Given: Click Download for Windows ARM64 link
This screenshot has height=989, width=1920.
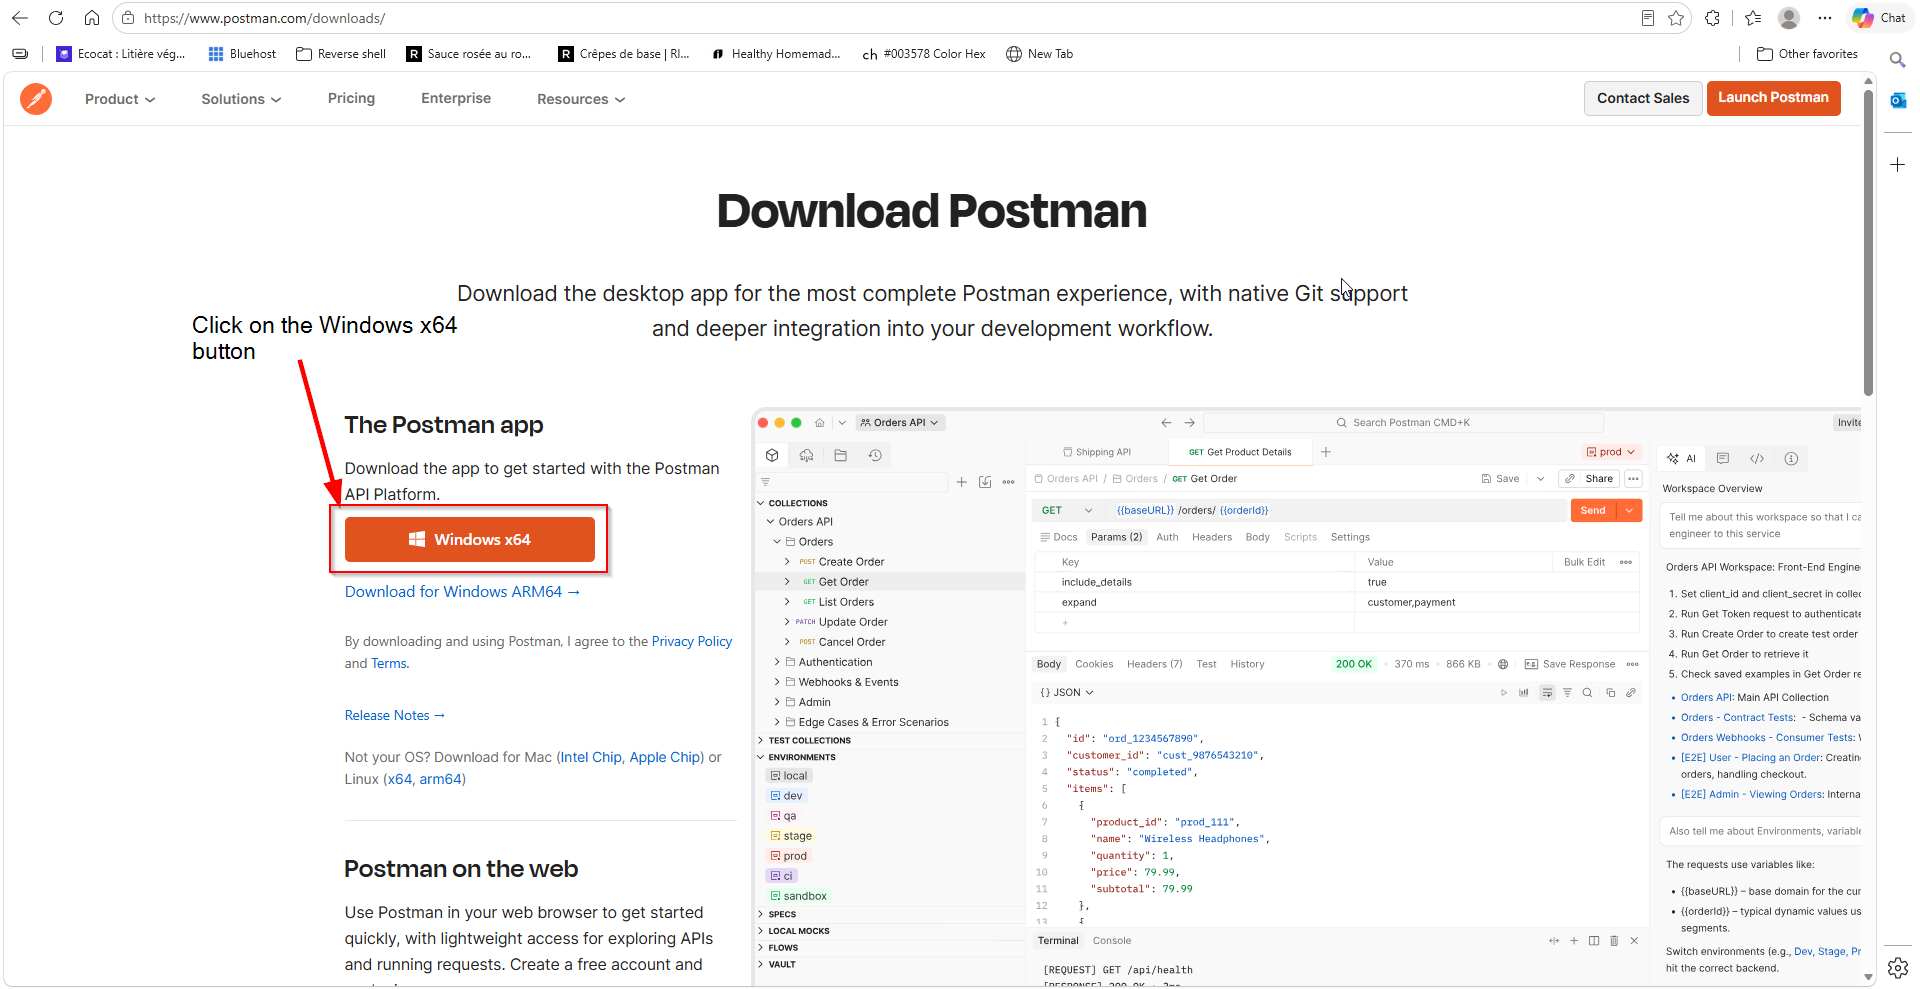Looking at the screenshot, I should (462, 592).
